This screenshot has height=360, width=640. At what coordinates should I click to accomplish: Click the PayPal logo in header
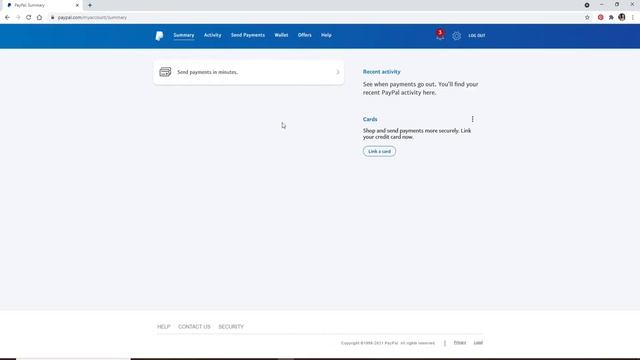coord(159,36)
